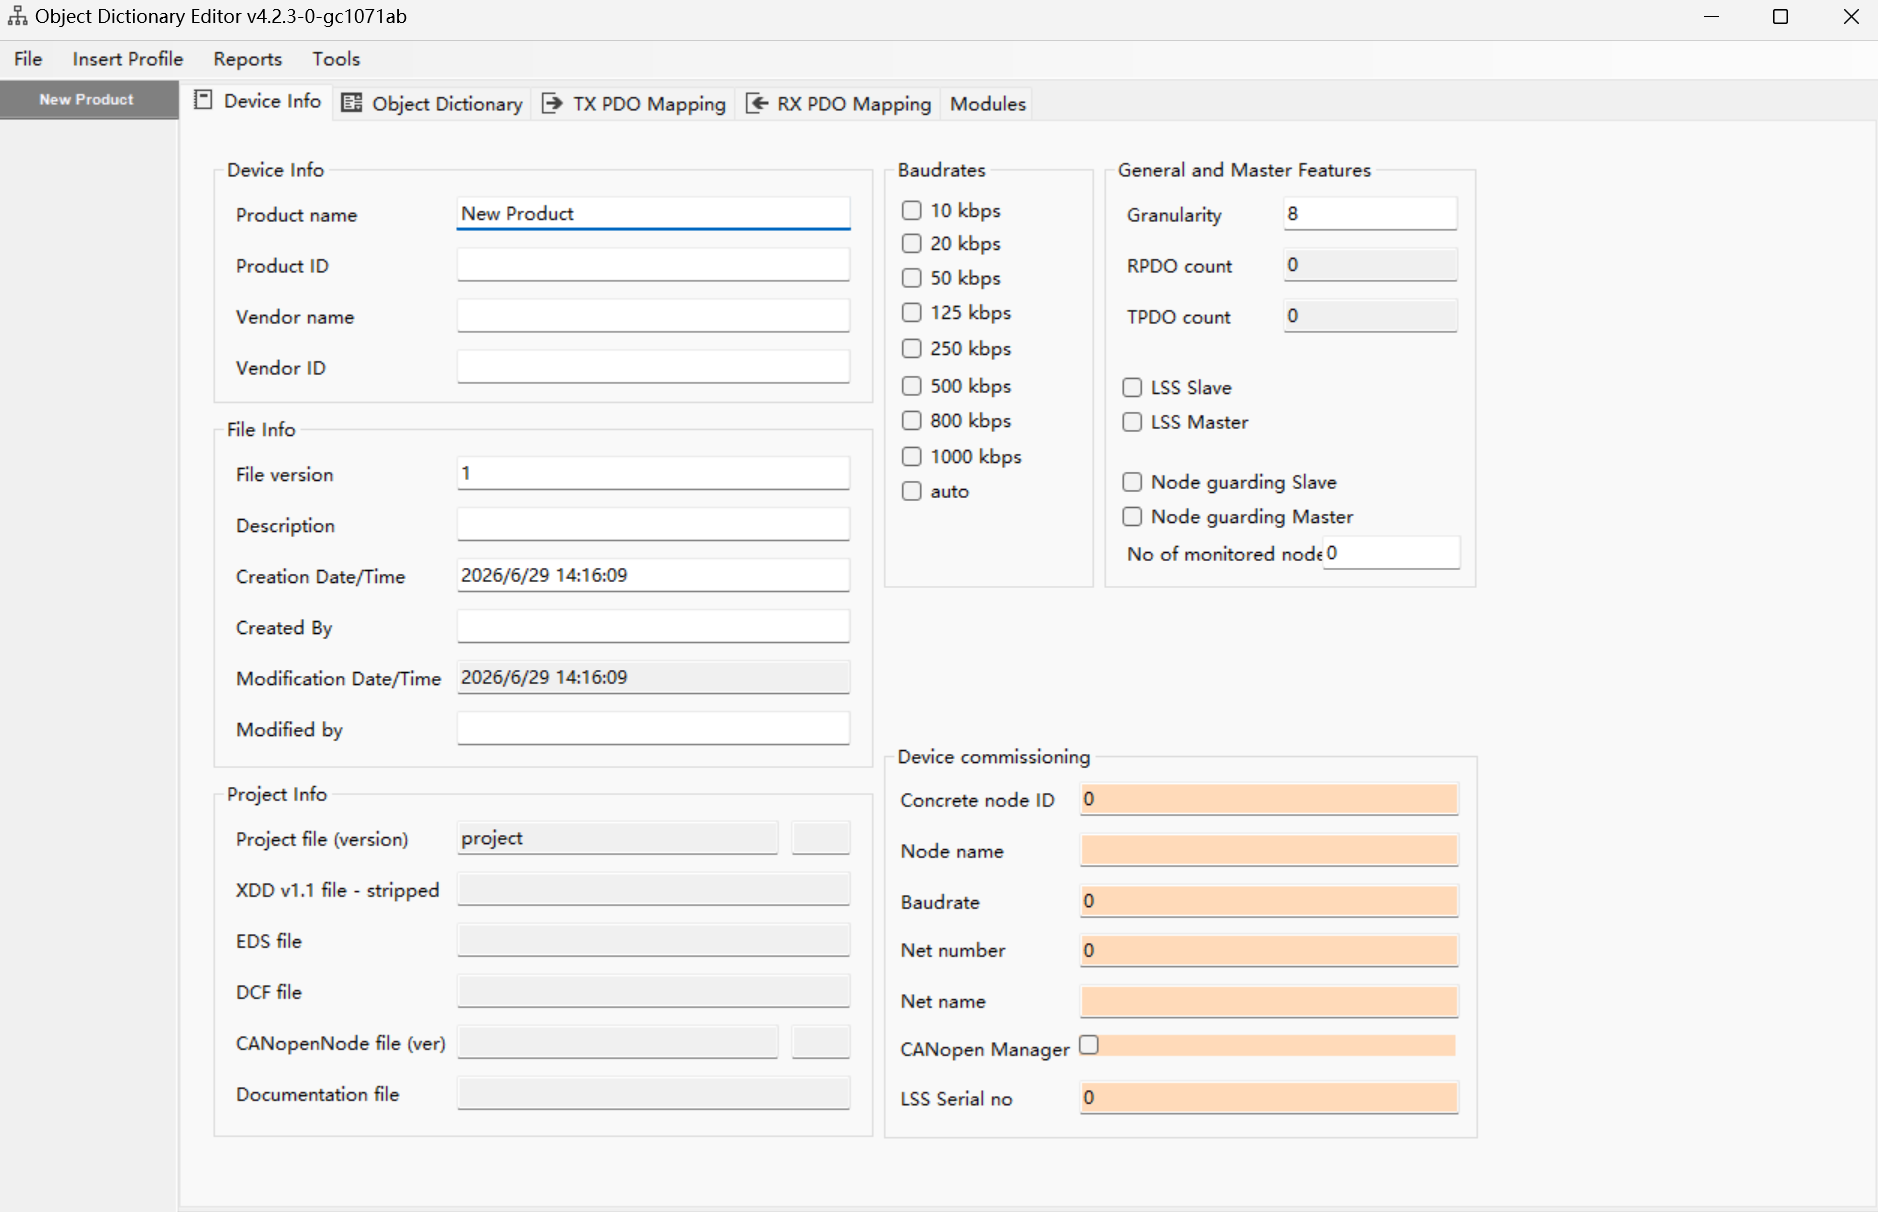This screenshot has height=1212, width=1878.
Task: Click the Node name input field
Action: point(1269,850)
